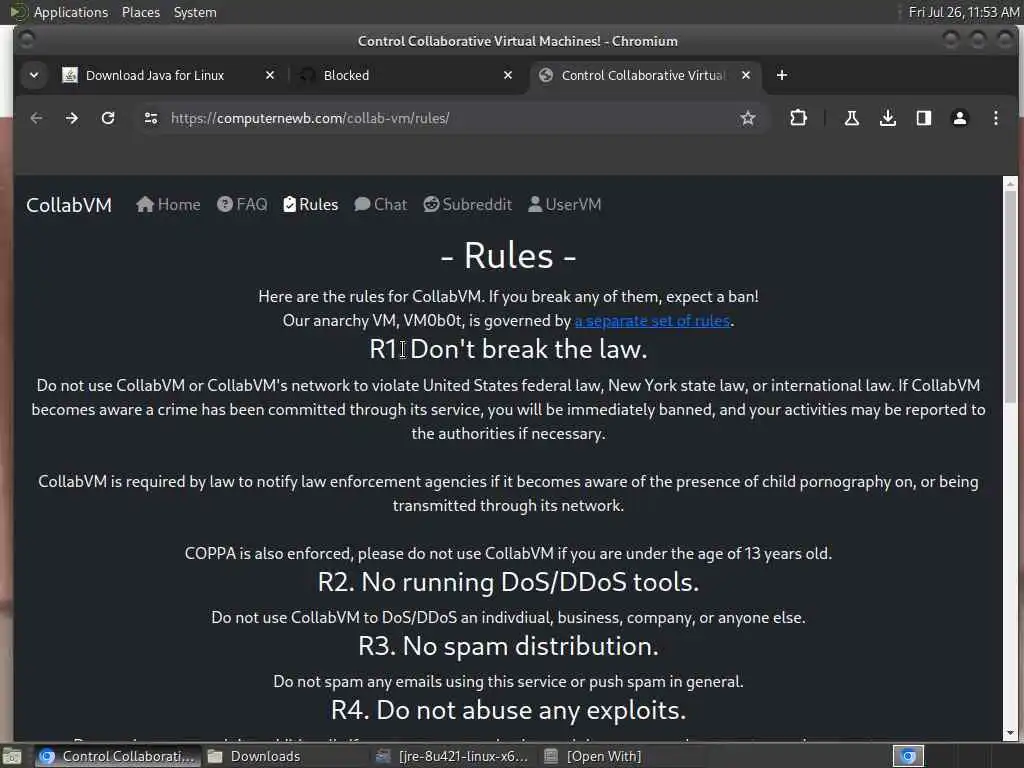Switch to jre-8u421-linux taskbar entry
This screenshot has height=768, width=1024.
(x=453, y=756)
